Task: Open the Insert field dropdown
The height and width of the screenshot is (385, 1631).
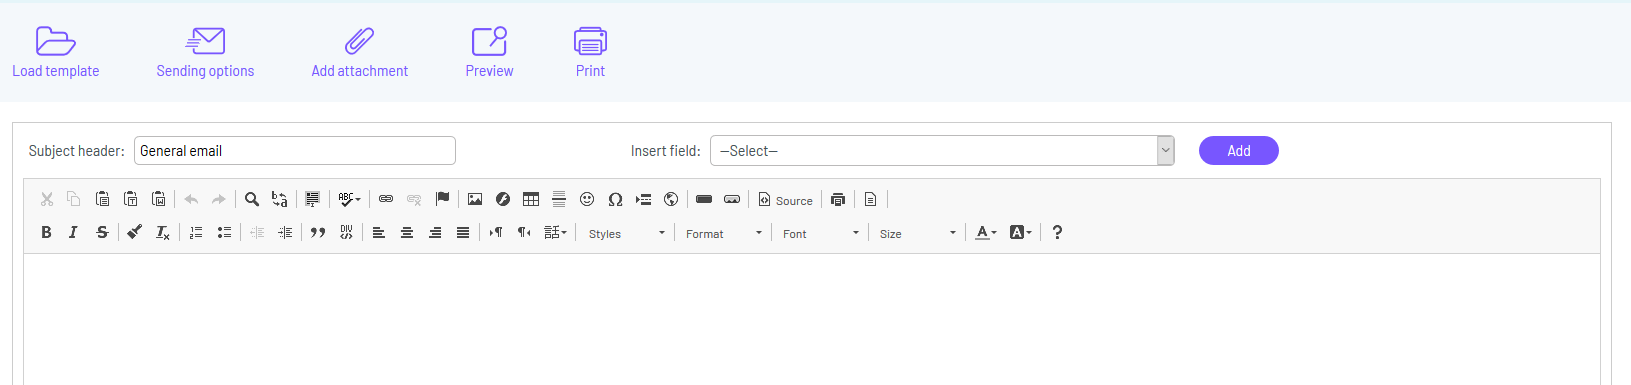Action: [942, 151]
